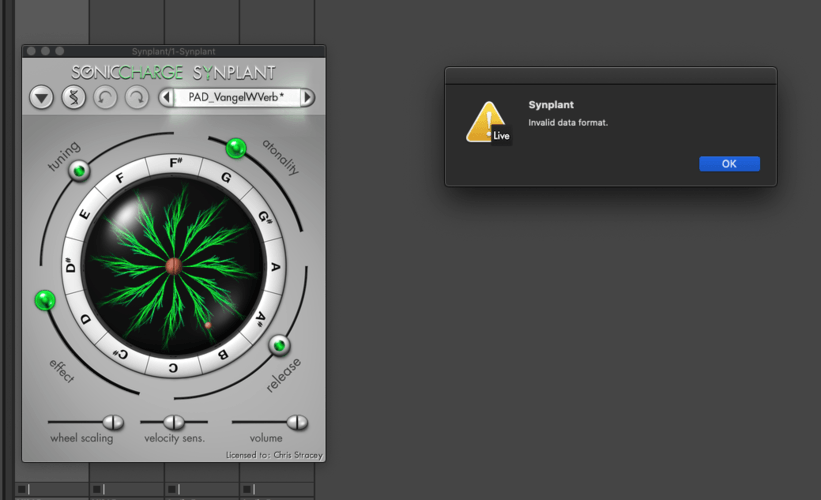Click the PAD_VangelWVerb preset name field

point(237,97)
